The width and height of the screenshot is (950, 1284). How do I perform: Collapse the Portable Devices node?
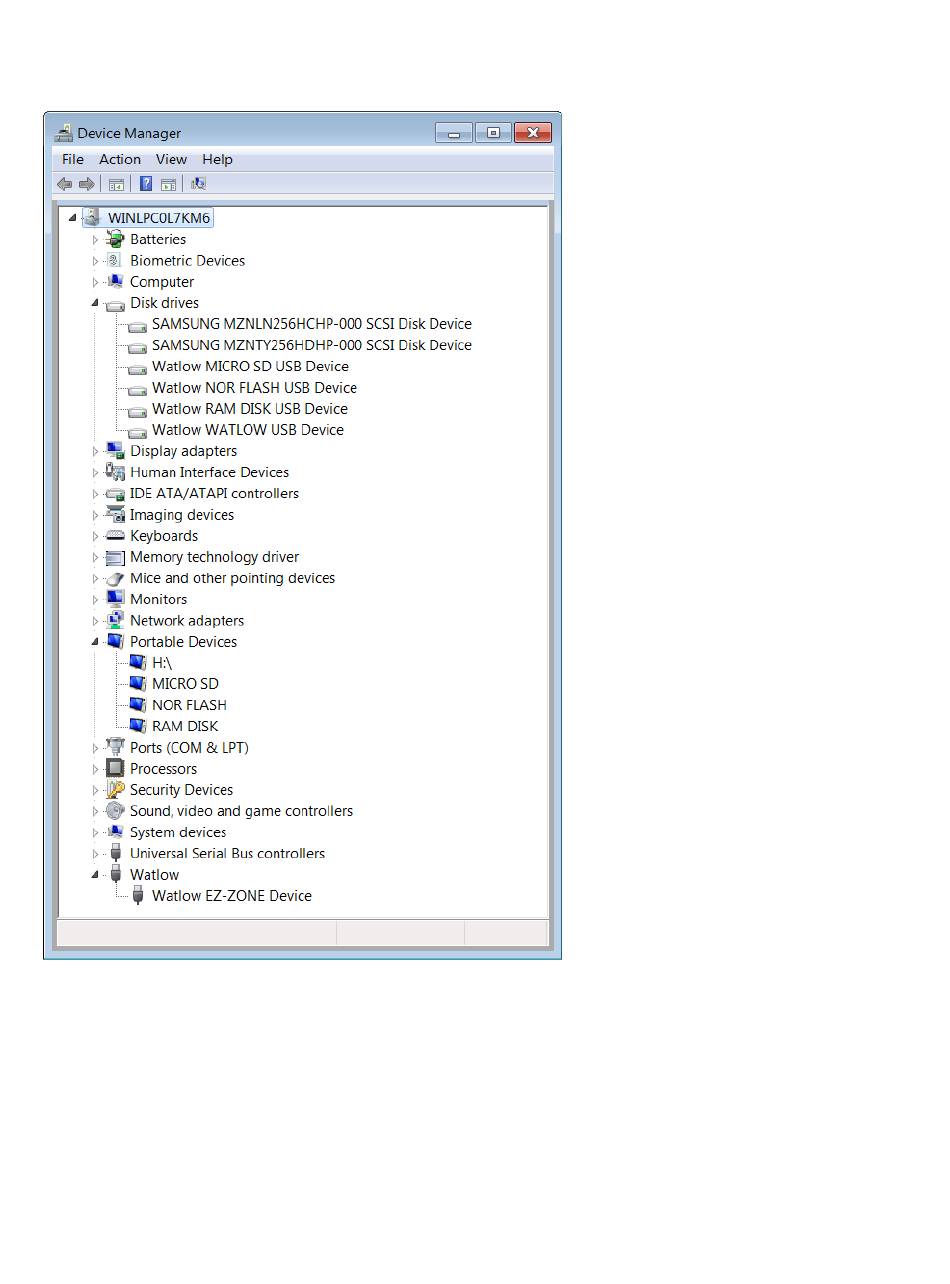point(96,642)
